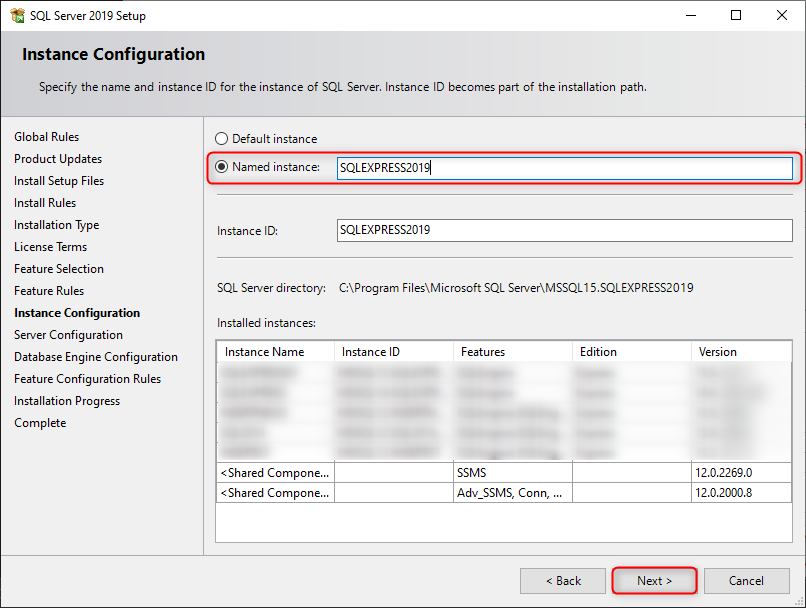
Task: Click the Feature Selection step
Action: point(59,269)
